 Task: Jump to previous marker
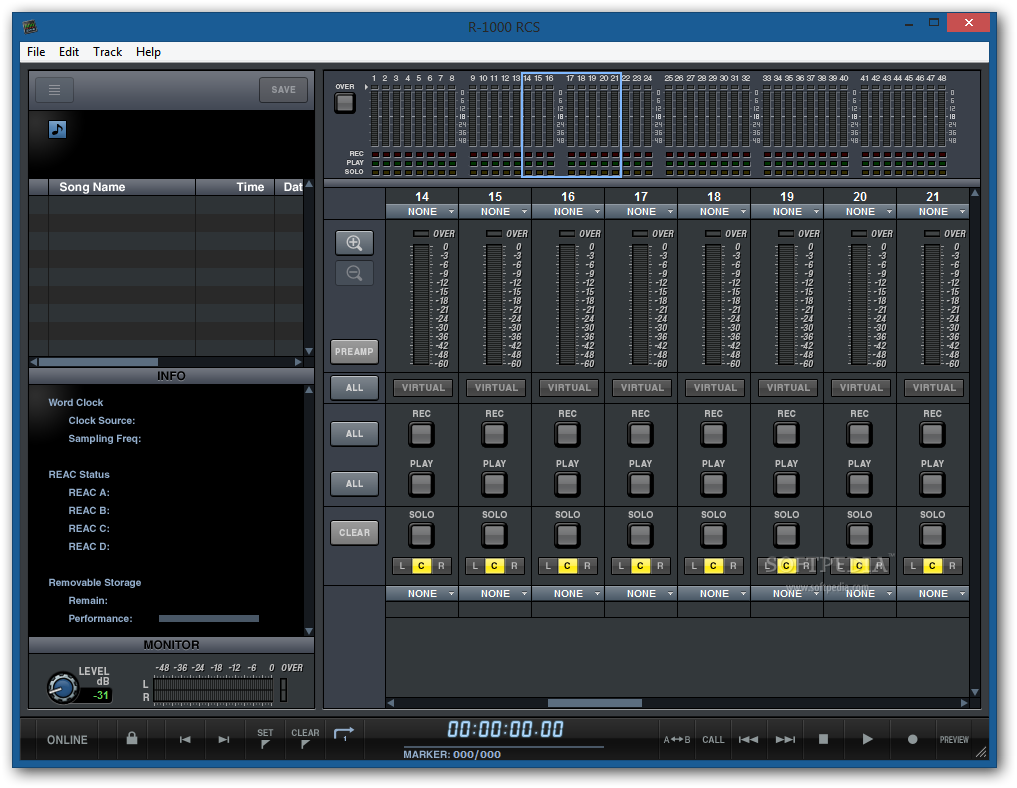tap(185, 739)
